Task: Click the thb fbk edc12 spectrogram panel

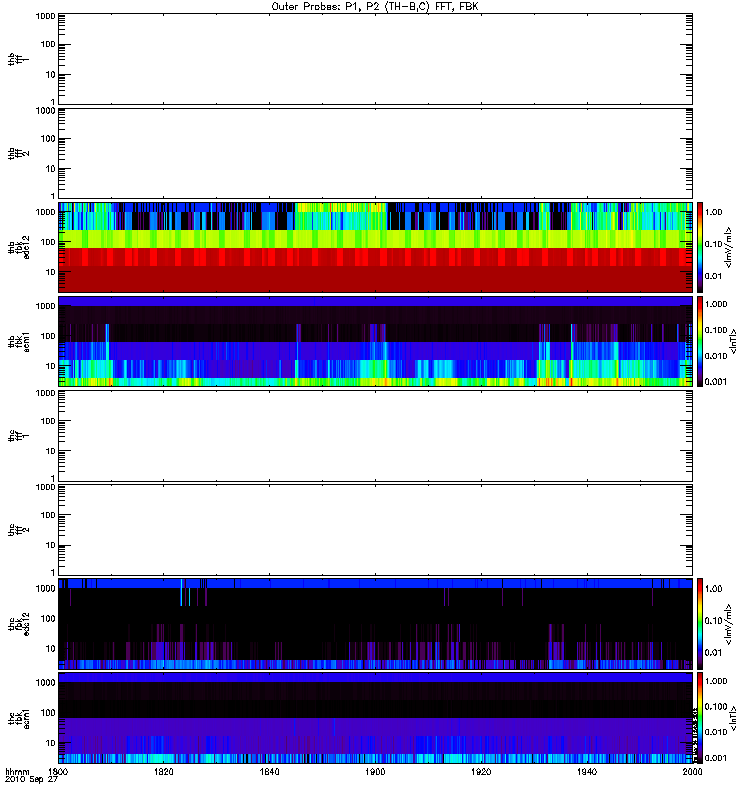Action: 375,247
